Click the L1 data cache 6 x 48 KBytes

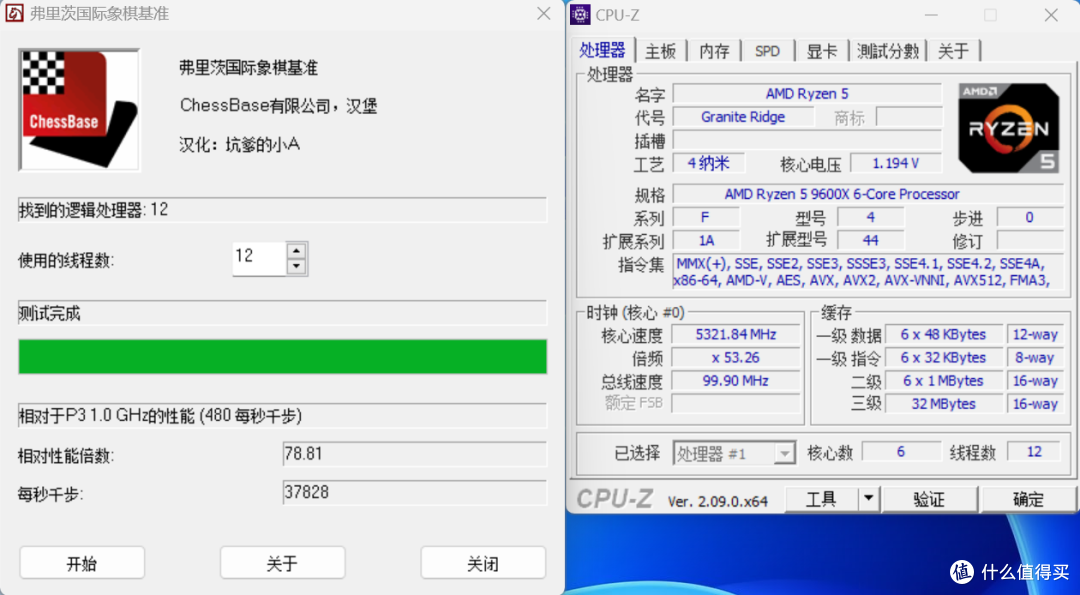point(944,335)
